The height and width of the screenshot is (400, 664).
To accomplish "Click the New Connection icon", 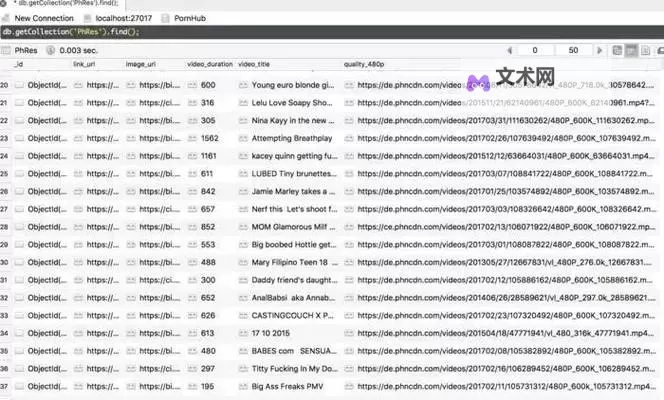I will click(x=7, y=18).
